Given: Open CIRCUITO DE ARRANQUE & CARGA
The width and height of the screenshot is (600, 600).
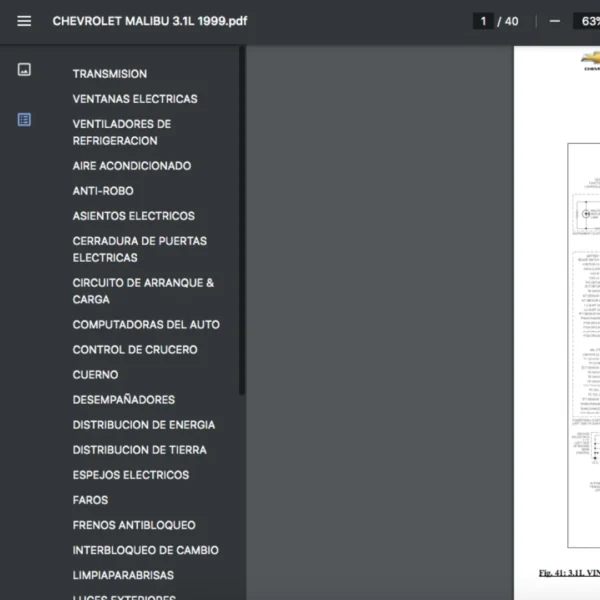Looking at the screenshot, I should pos(143,291).
